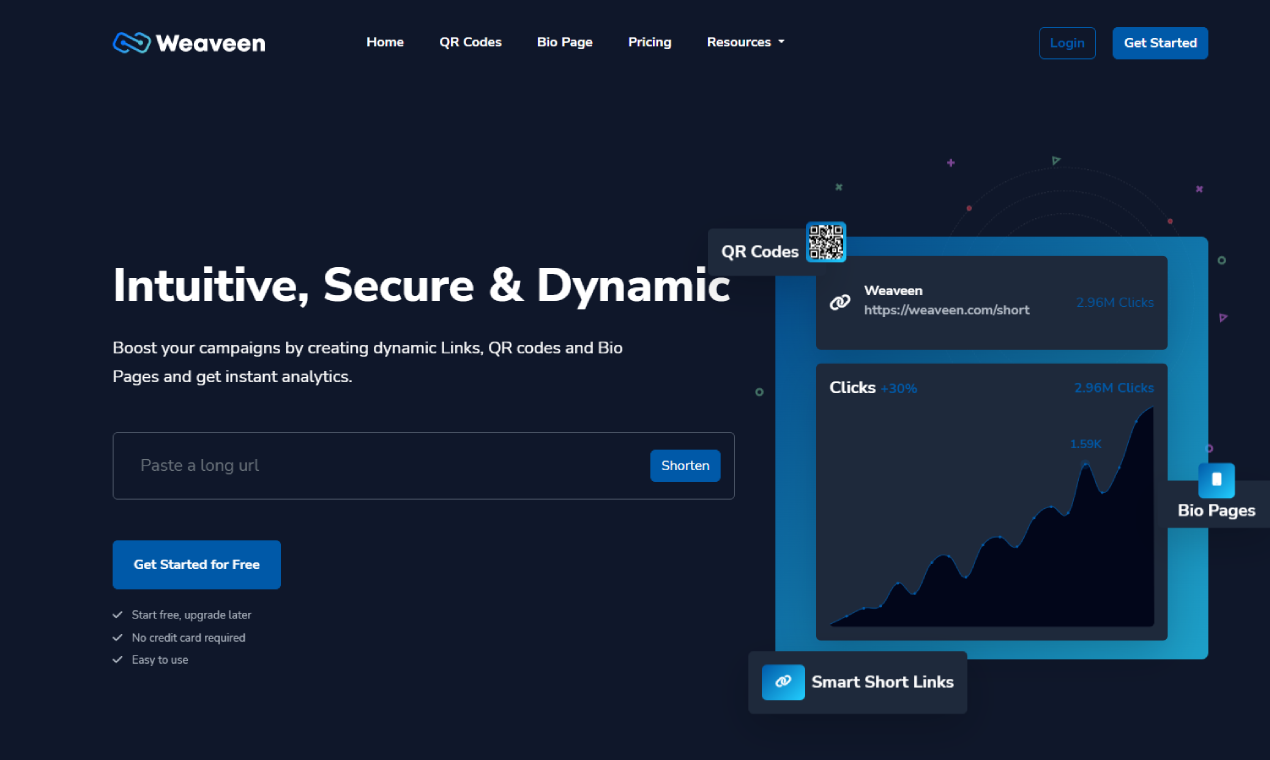Screen dimensions: 1270x760
Task: Click the https://weaveen.com/short link text
Action: [947, 310]
